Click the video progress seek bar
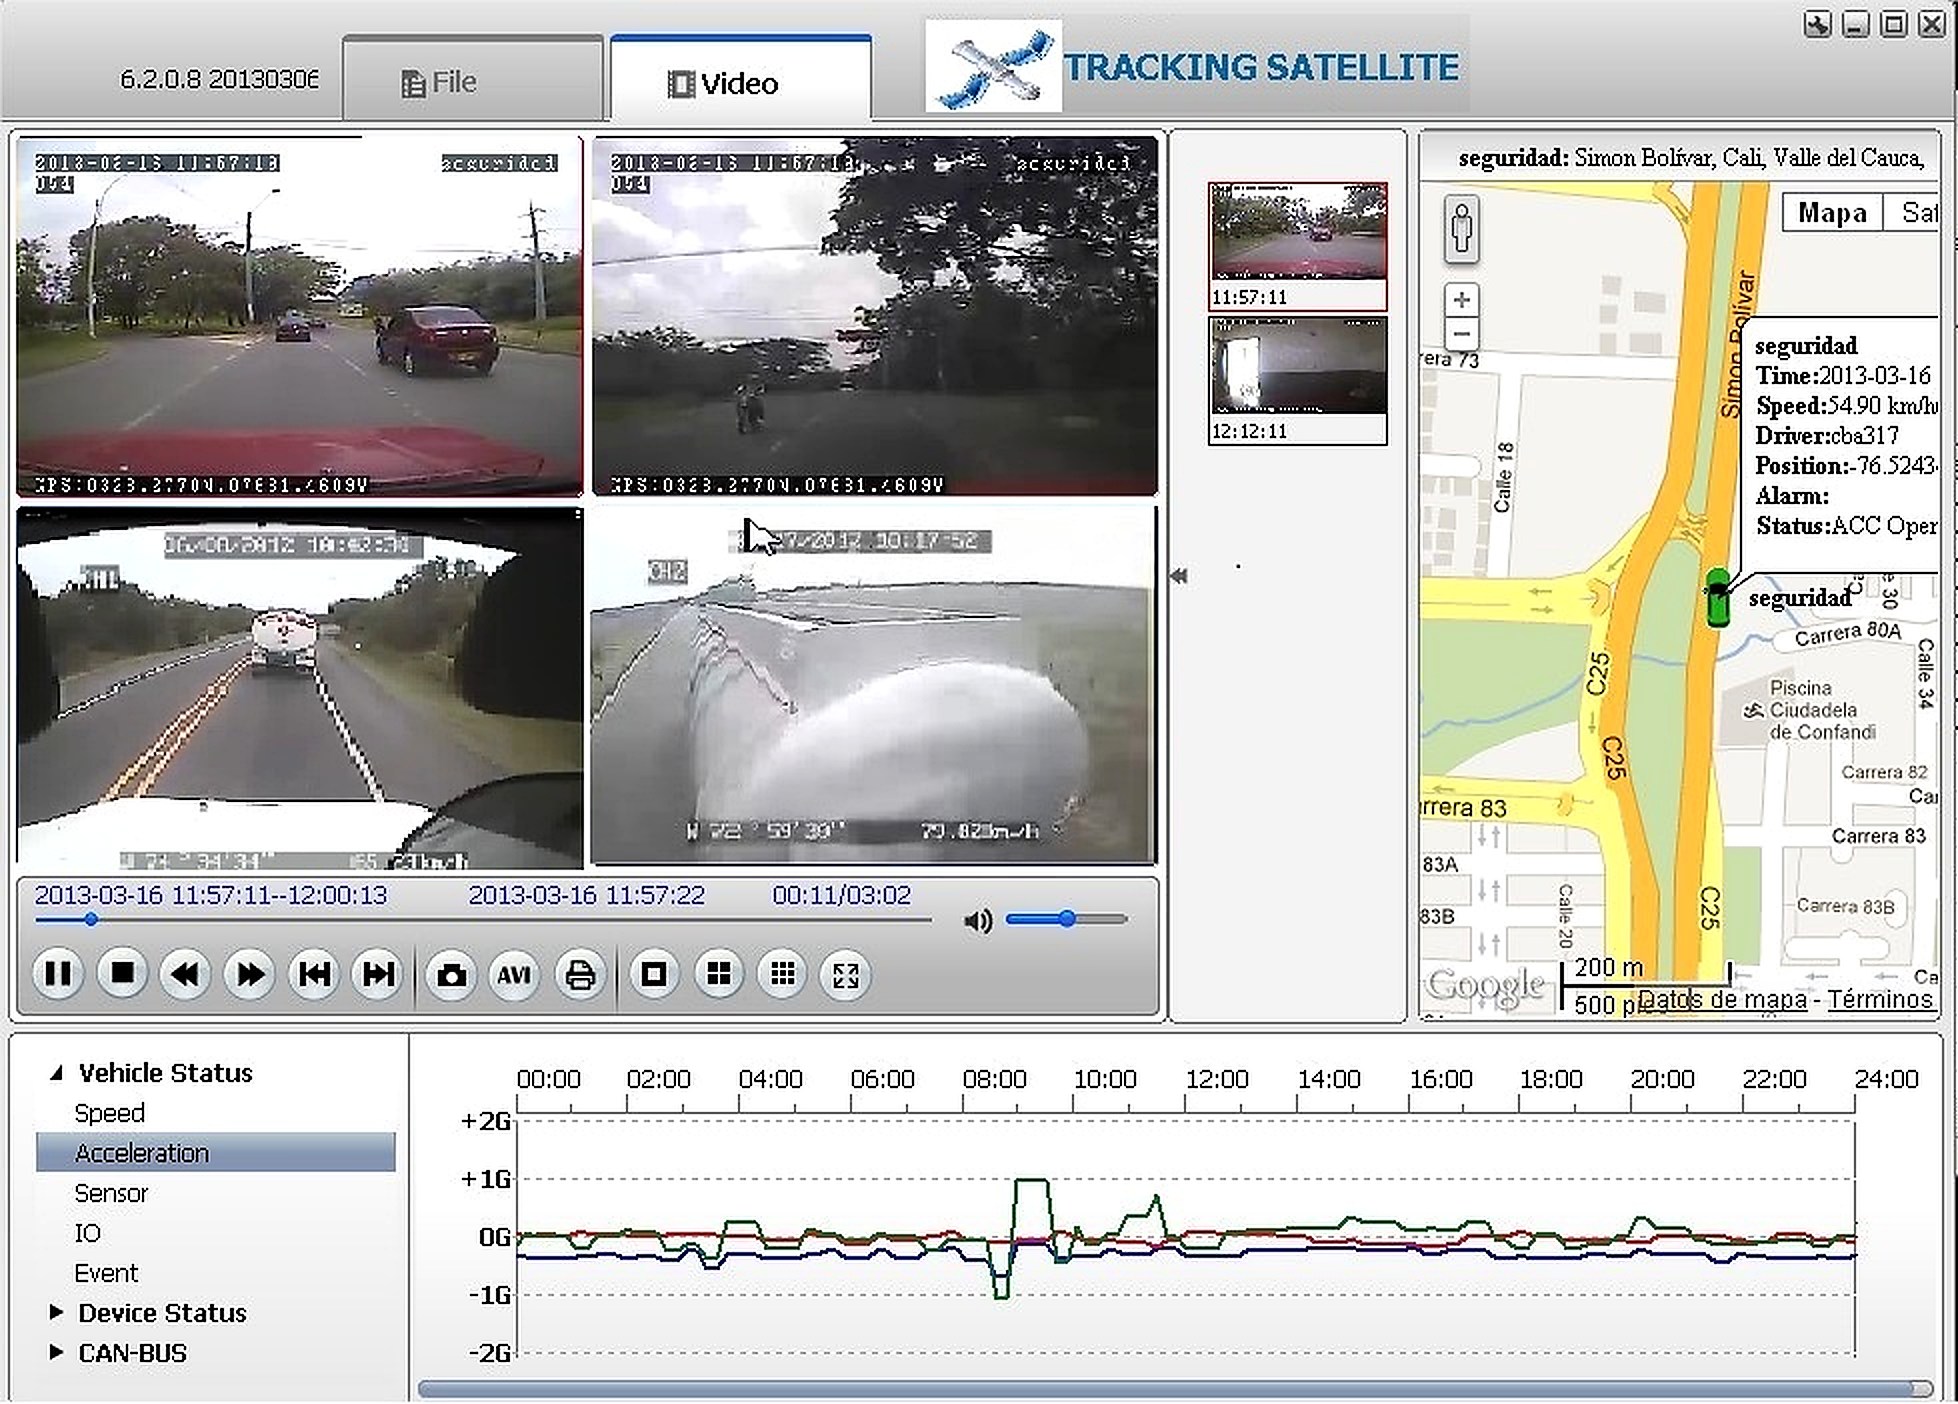The width and height of the screenshot is (1958, 1404). coord(483,920)
